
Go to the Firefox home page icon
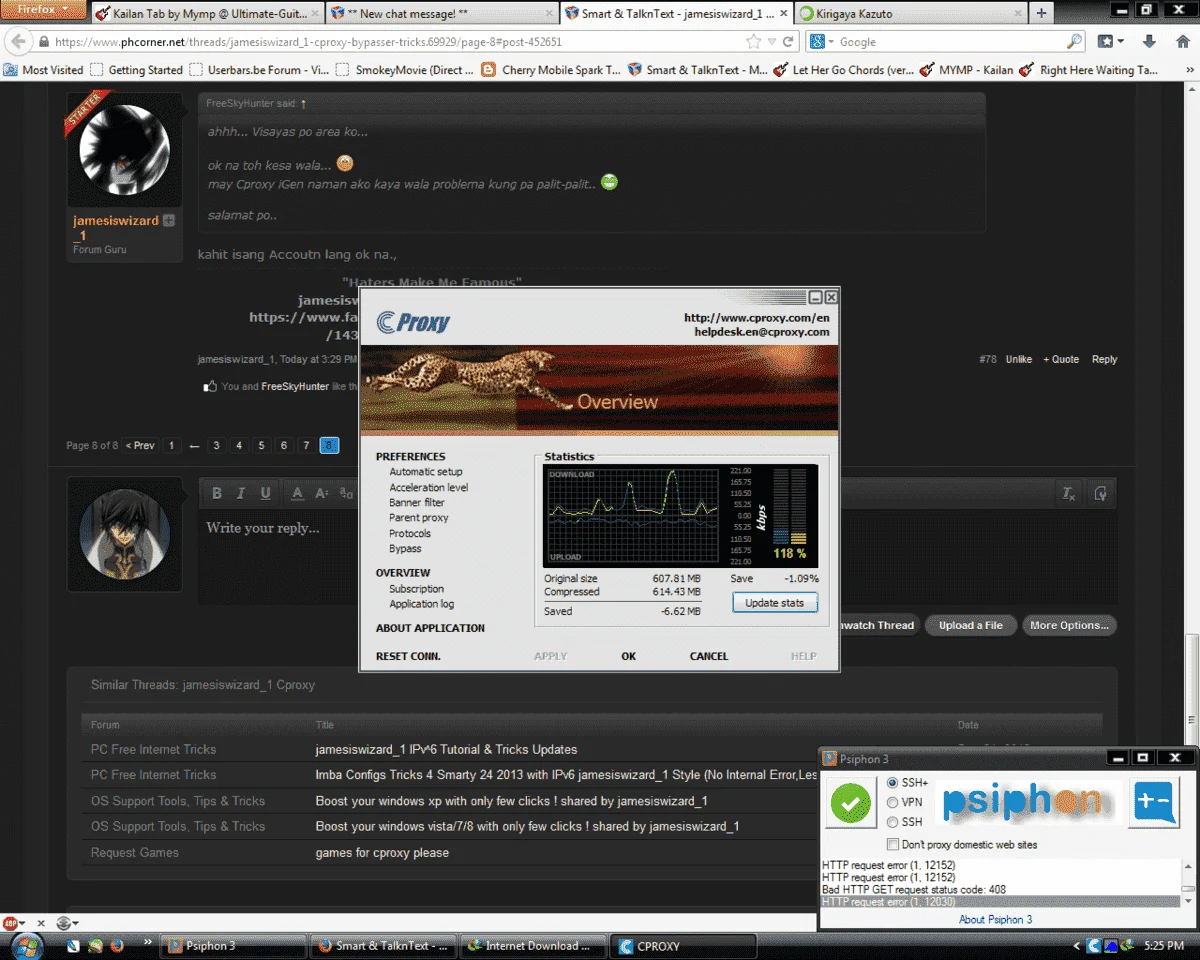click(x=1181, y=42)
